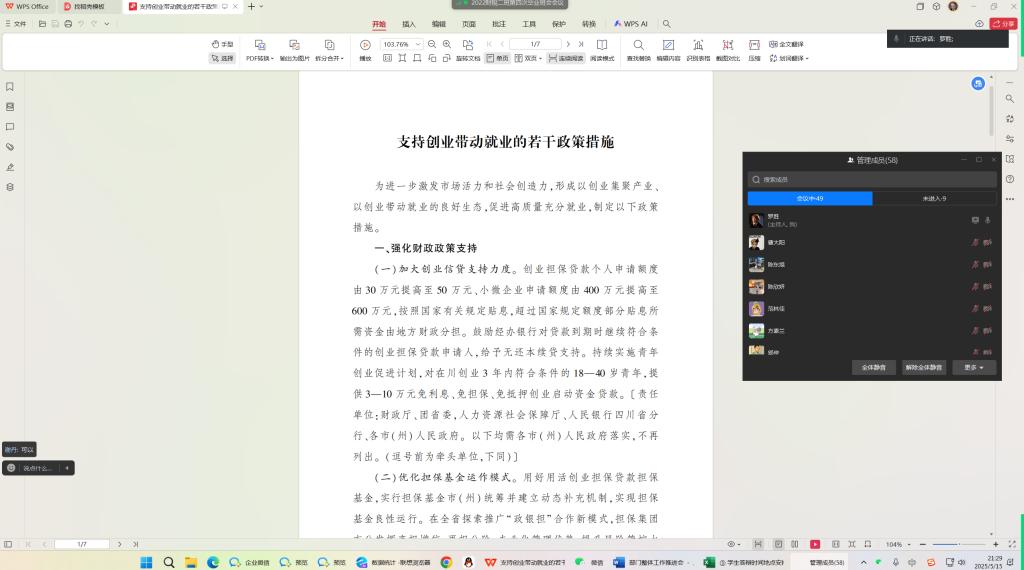Image resolution: width=1024 pixels, height=570 pixels.
Task: Toggle microphone for the top member 罗胜
Action: point(988,220)
